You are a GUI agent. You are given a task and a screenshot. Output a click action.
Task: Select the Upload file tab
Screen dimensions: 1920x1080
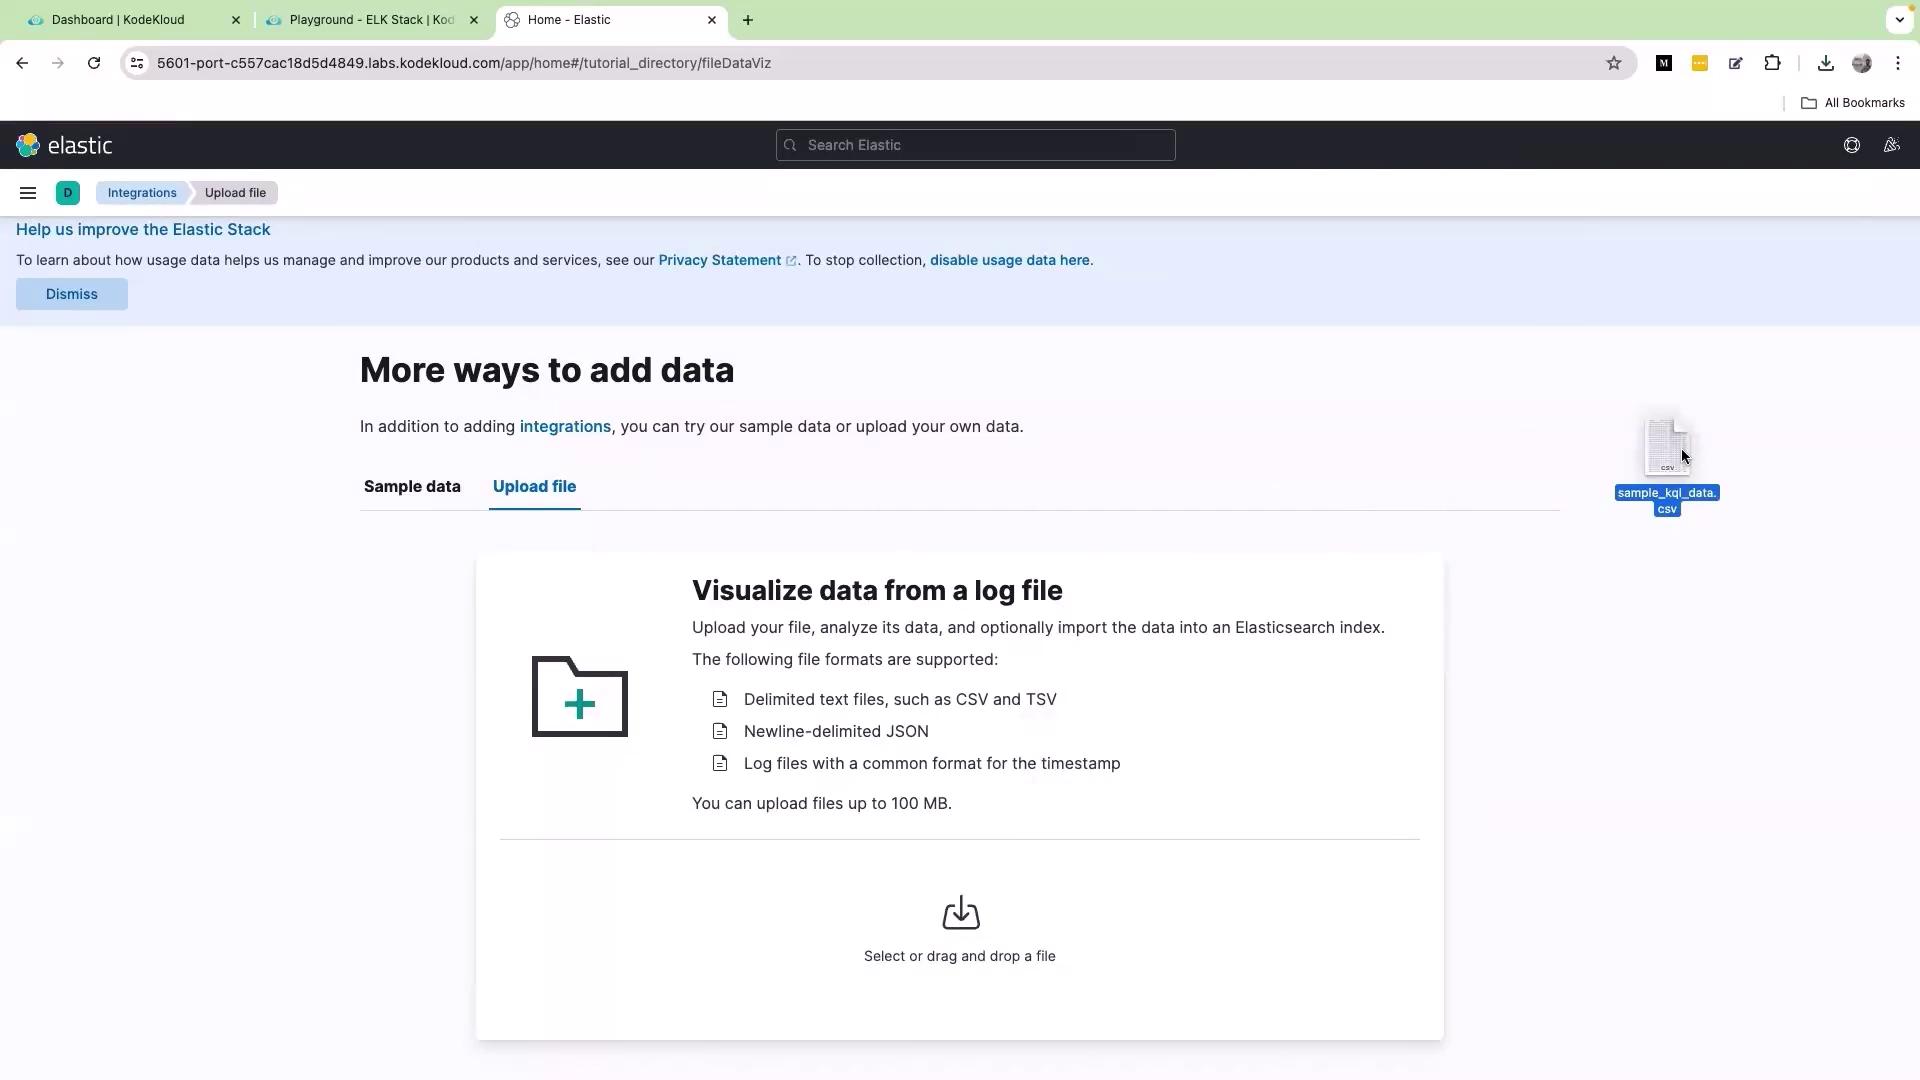[534, 487]
